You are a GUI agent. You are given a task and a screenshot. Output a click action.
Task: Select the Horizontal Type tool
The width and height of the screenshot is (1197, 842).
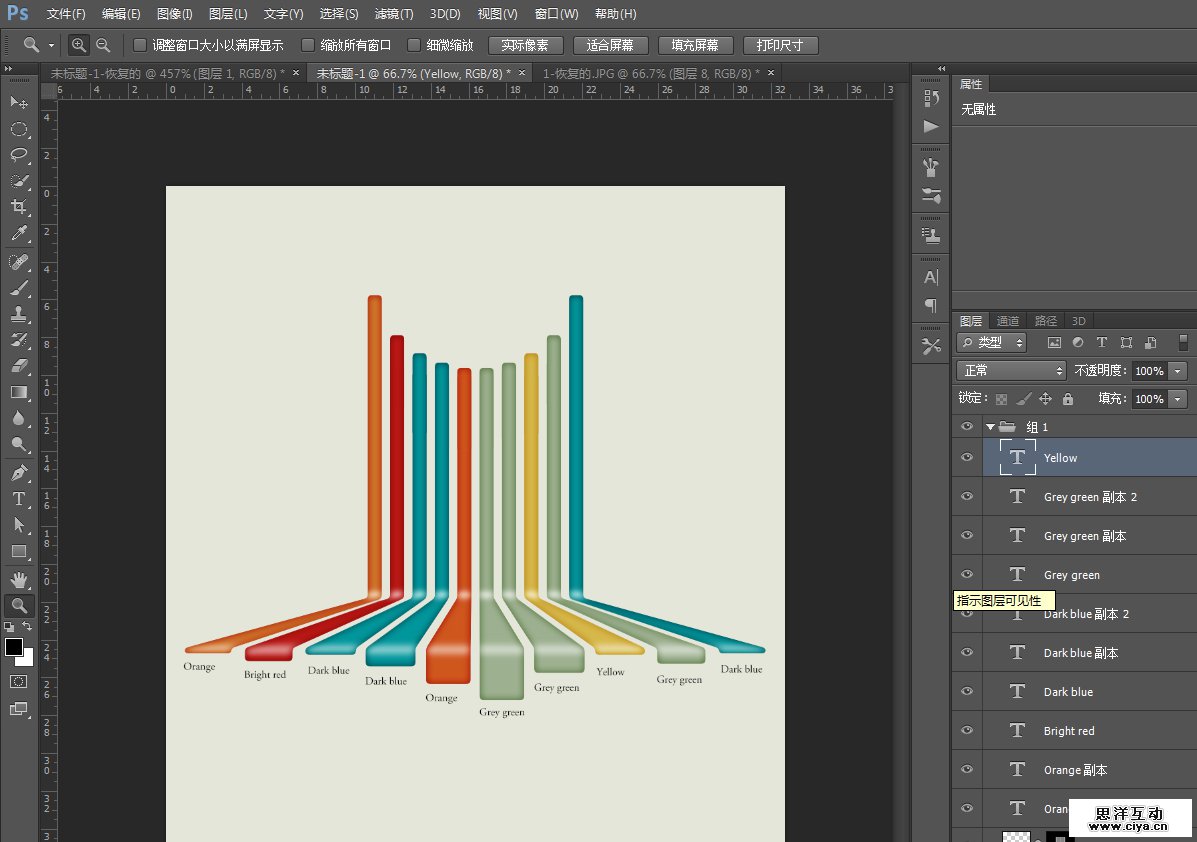point(19,499)
